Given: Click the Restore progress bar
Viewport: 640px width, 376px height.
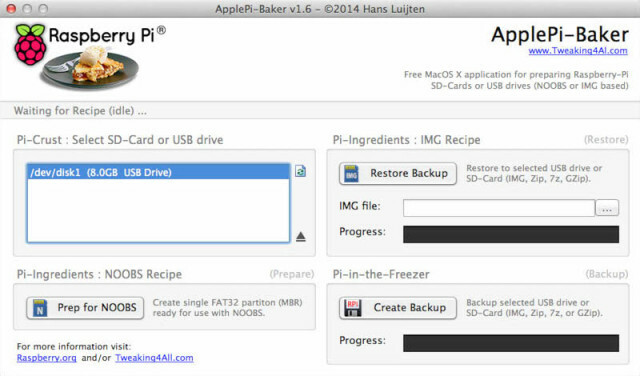Looking at the screenshot, I should click(x=511, y=234).
